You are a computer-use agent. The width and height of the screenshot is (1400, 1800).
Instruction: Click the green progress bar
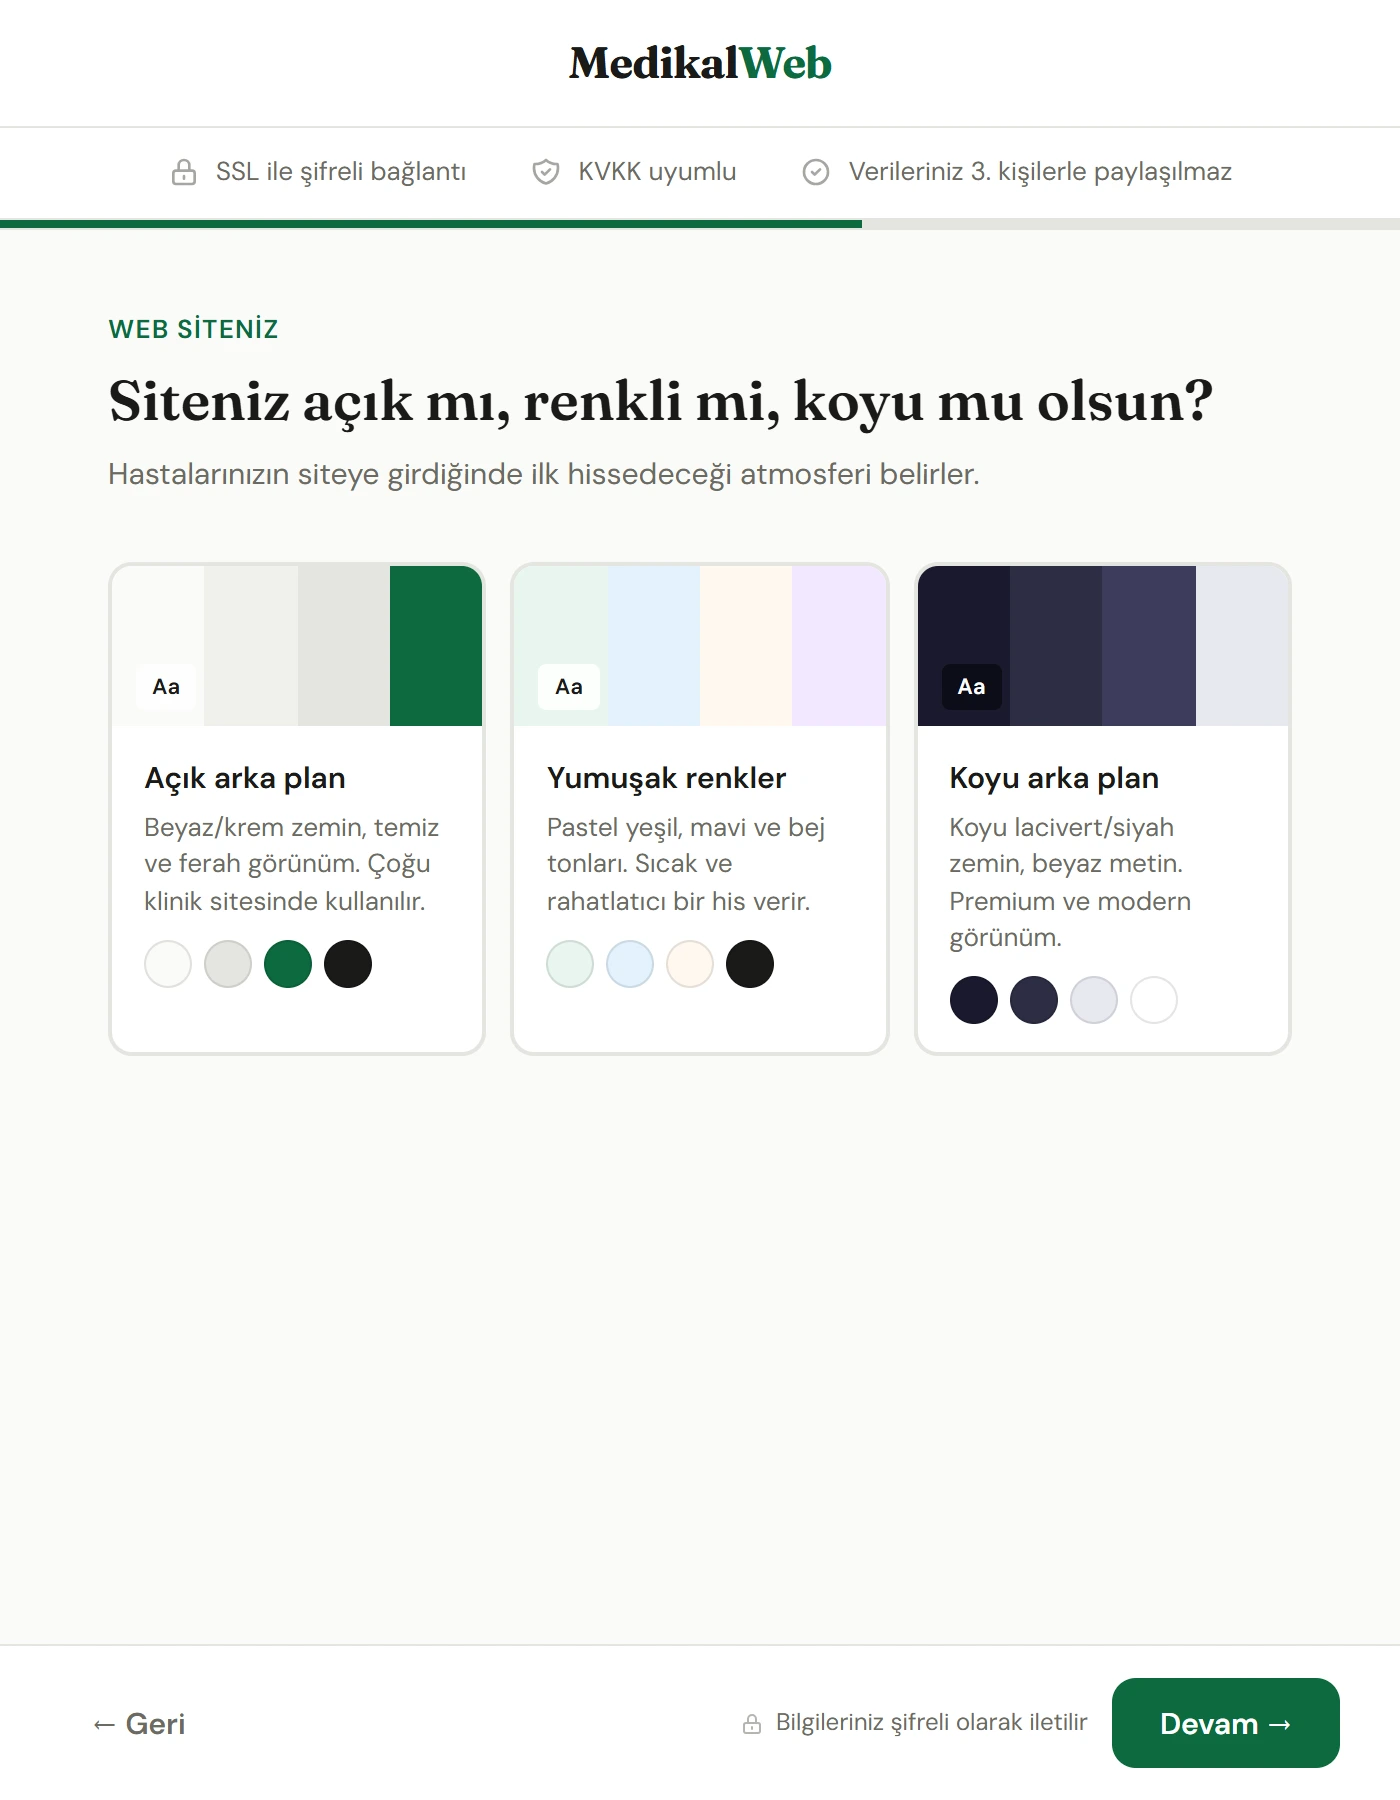[x=430, y=224]
